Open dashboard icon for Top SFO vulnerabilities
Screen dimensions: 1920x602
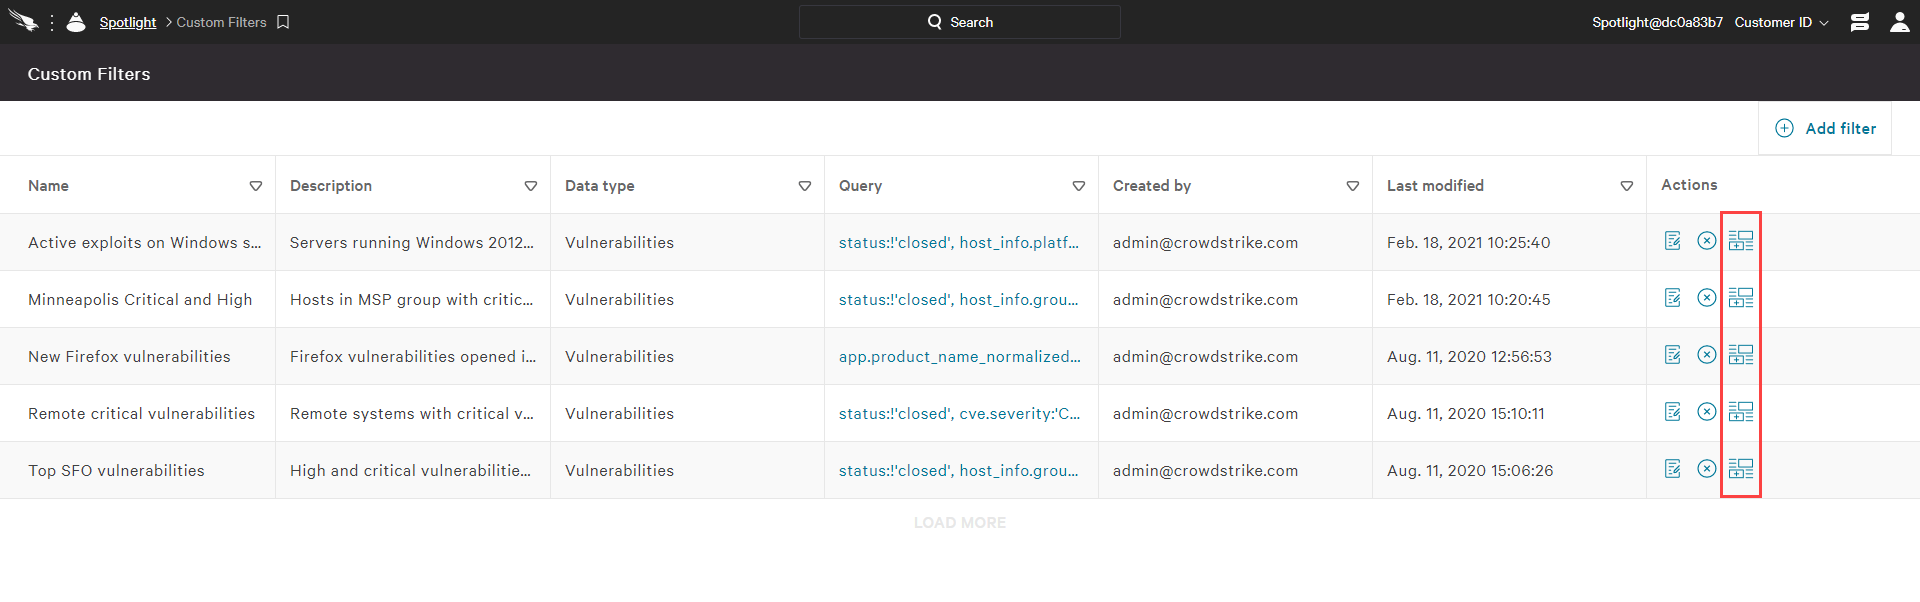click(1741, 469)
